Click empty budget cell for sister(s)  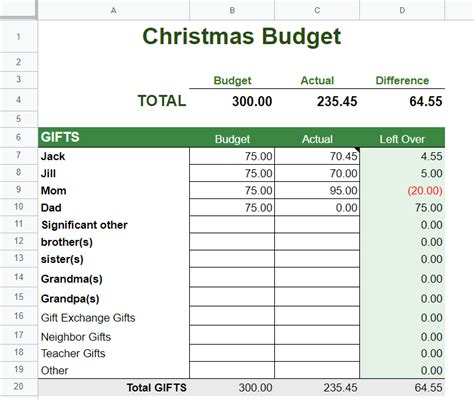[232, 259]
